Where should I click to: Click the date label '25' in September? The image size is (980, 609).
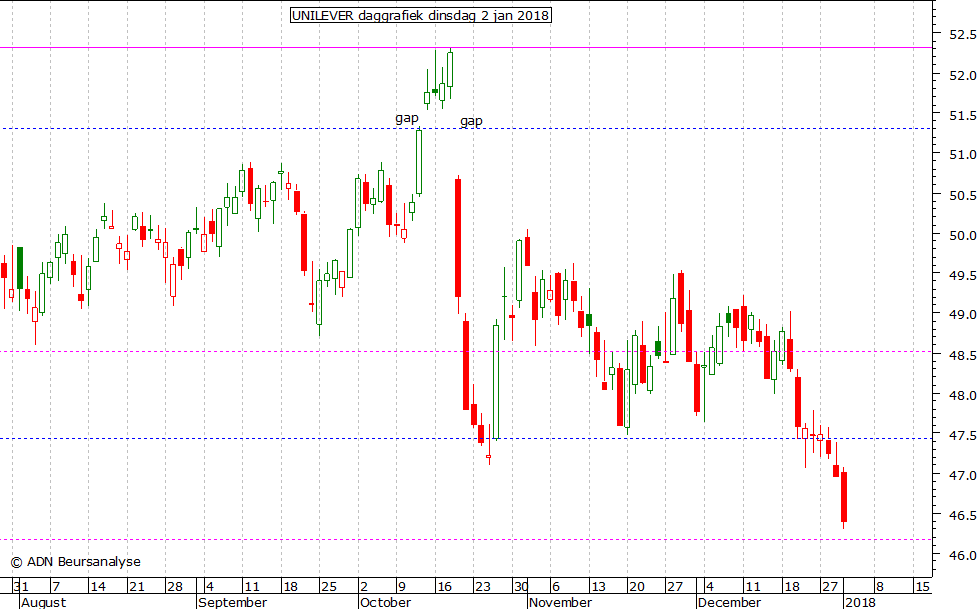(x=329, y=586)
